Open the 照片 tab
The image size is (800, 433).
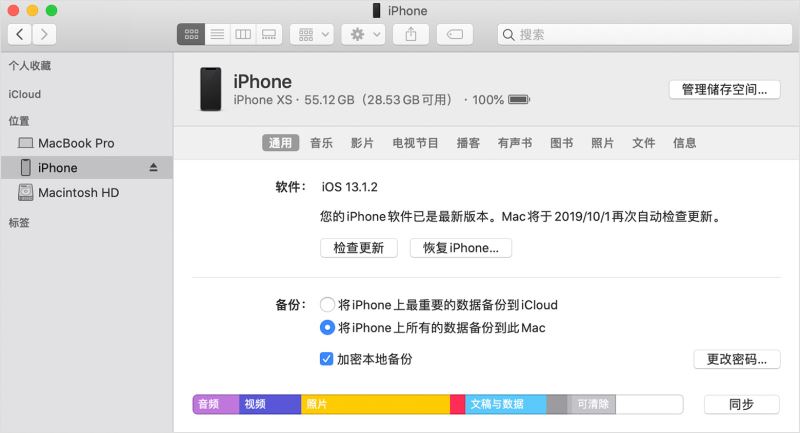click(x=603, y=143)
